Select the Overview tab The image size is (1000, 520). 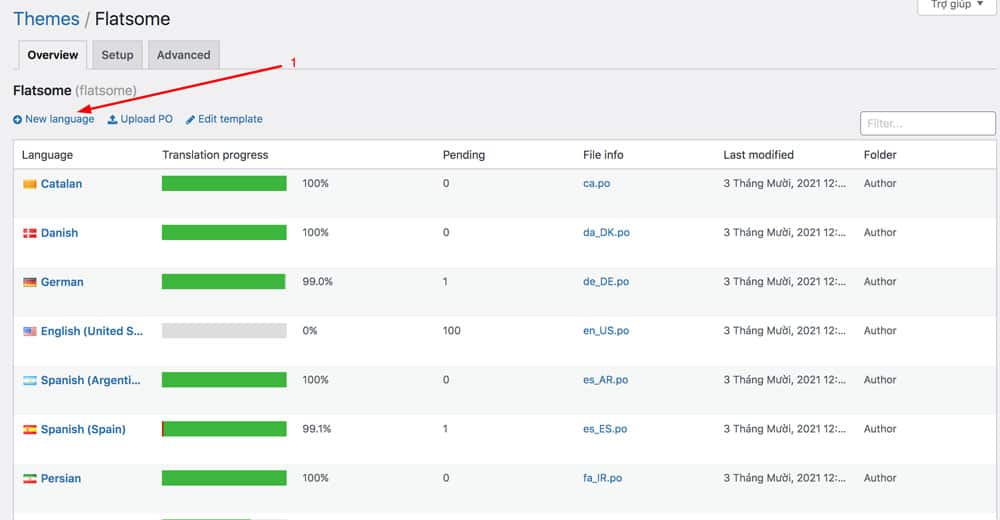click(x=53, y=55)
